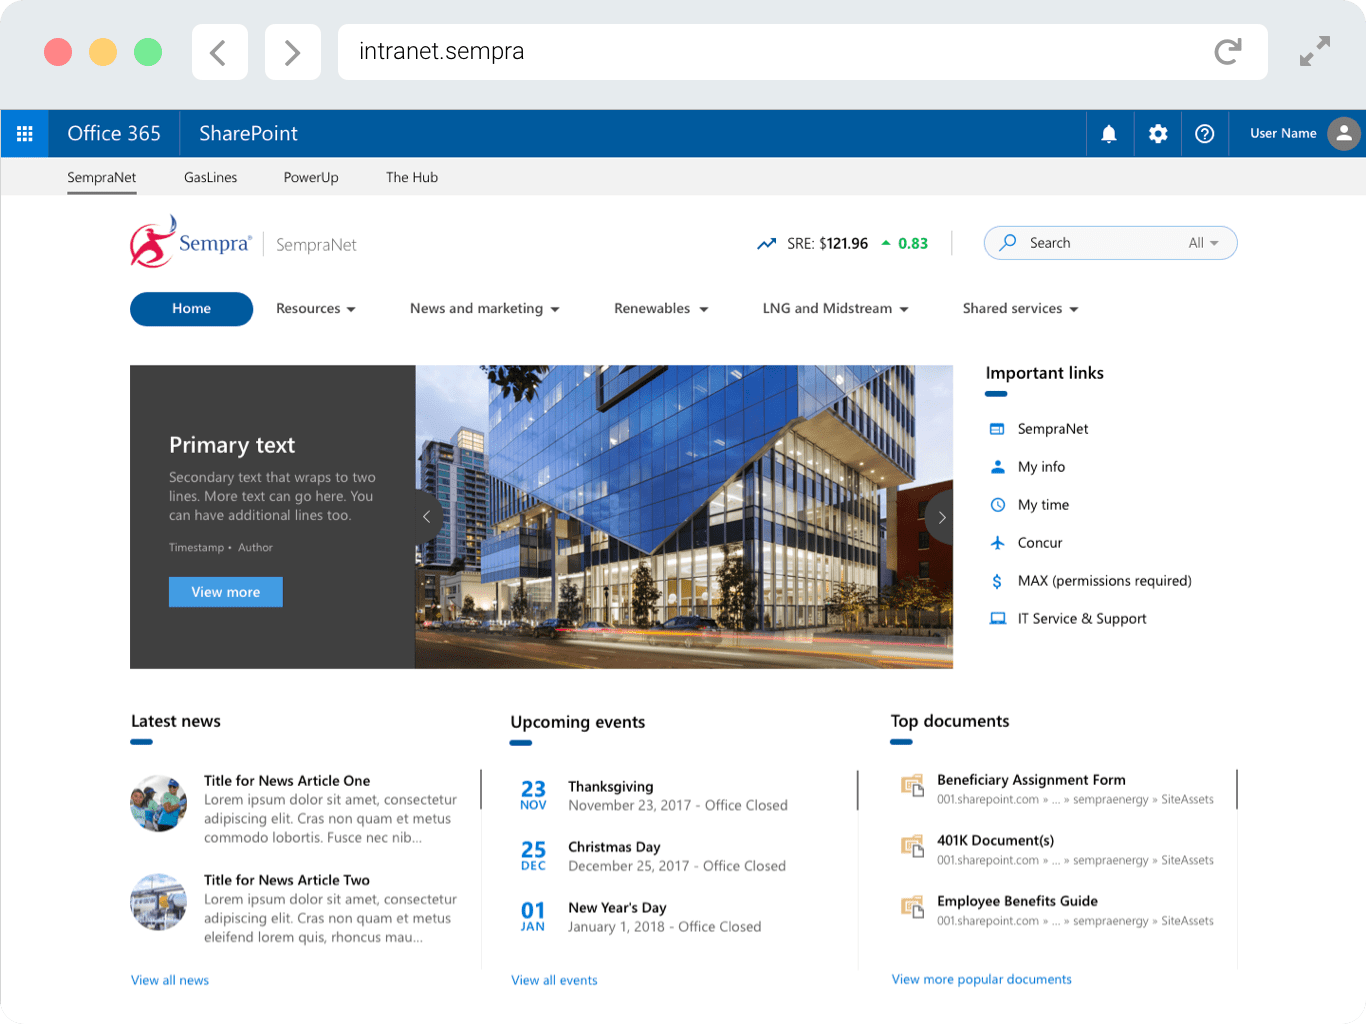Click the Beneficiary Assignment Form document icon

(x=912, y=786)
